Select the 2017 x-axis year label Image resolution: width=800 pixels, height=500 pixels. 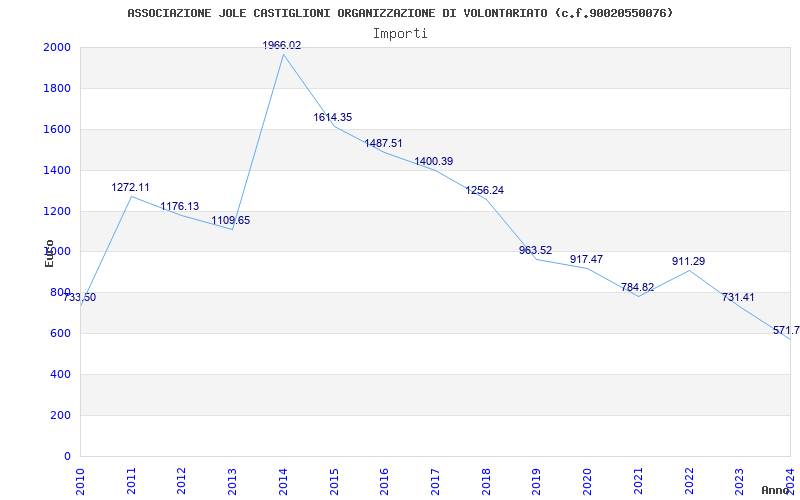[x=435, y=481]
